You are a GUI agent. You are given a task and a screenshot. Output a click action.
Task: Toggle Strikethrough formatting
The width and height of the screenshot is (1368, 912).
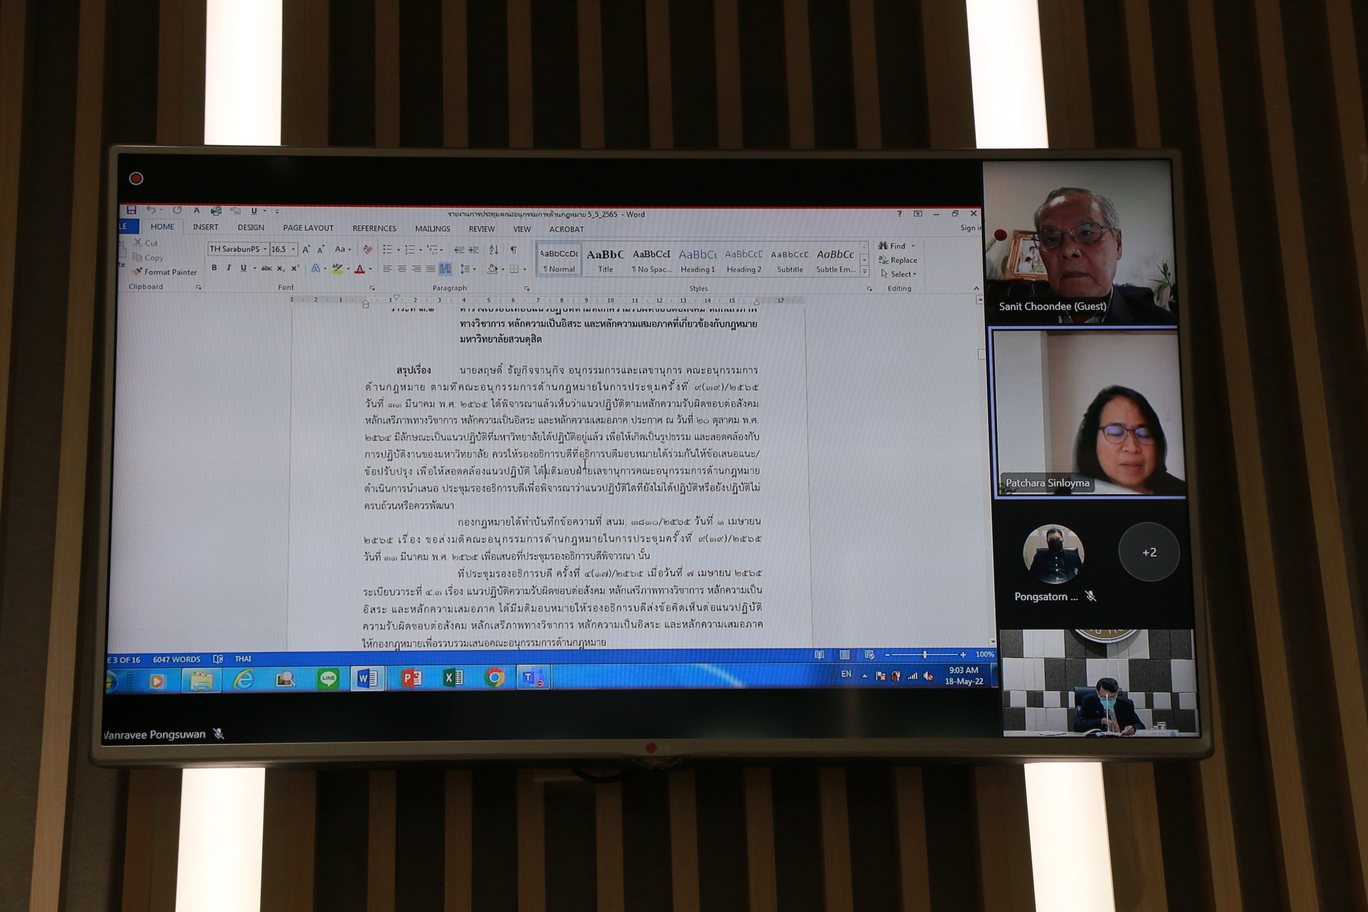[x=266, y=268]
